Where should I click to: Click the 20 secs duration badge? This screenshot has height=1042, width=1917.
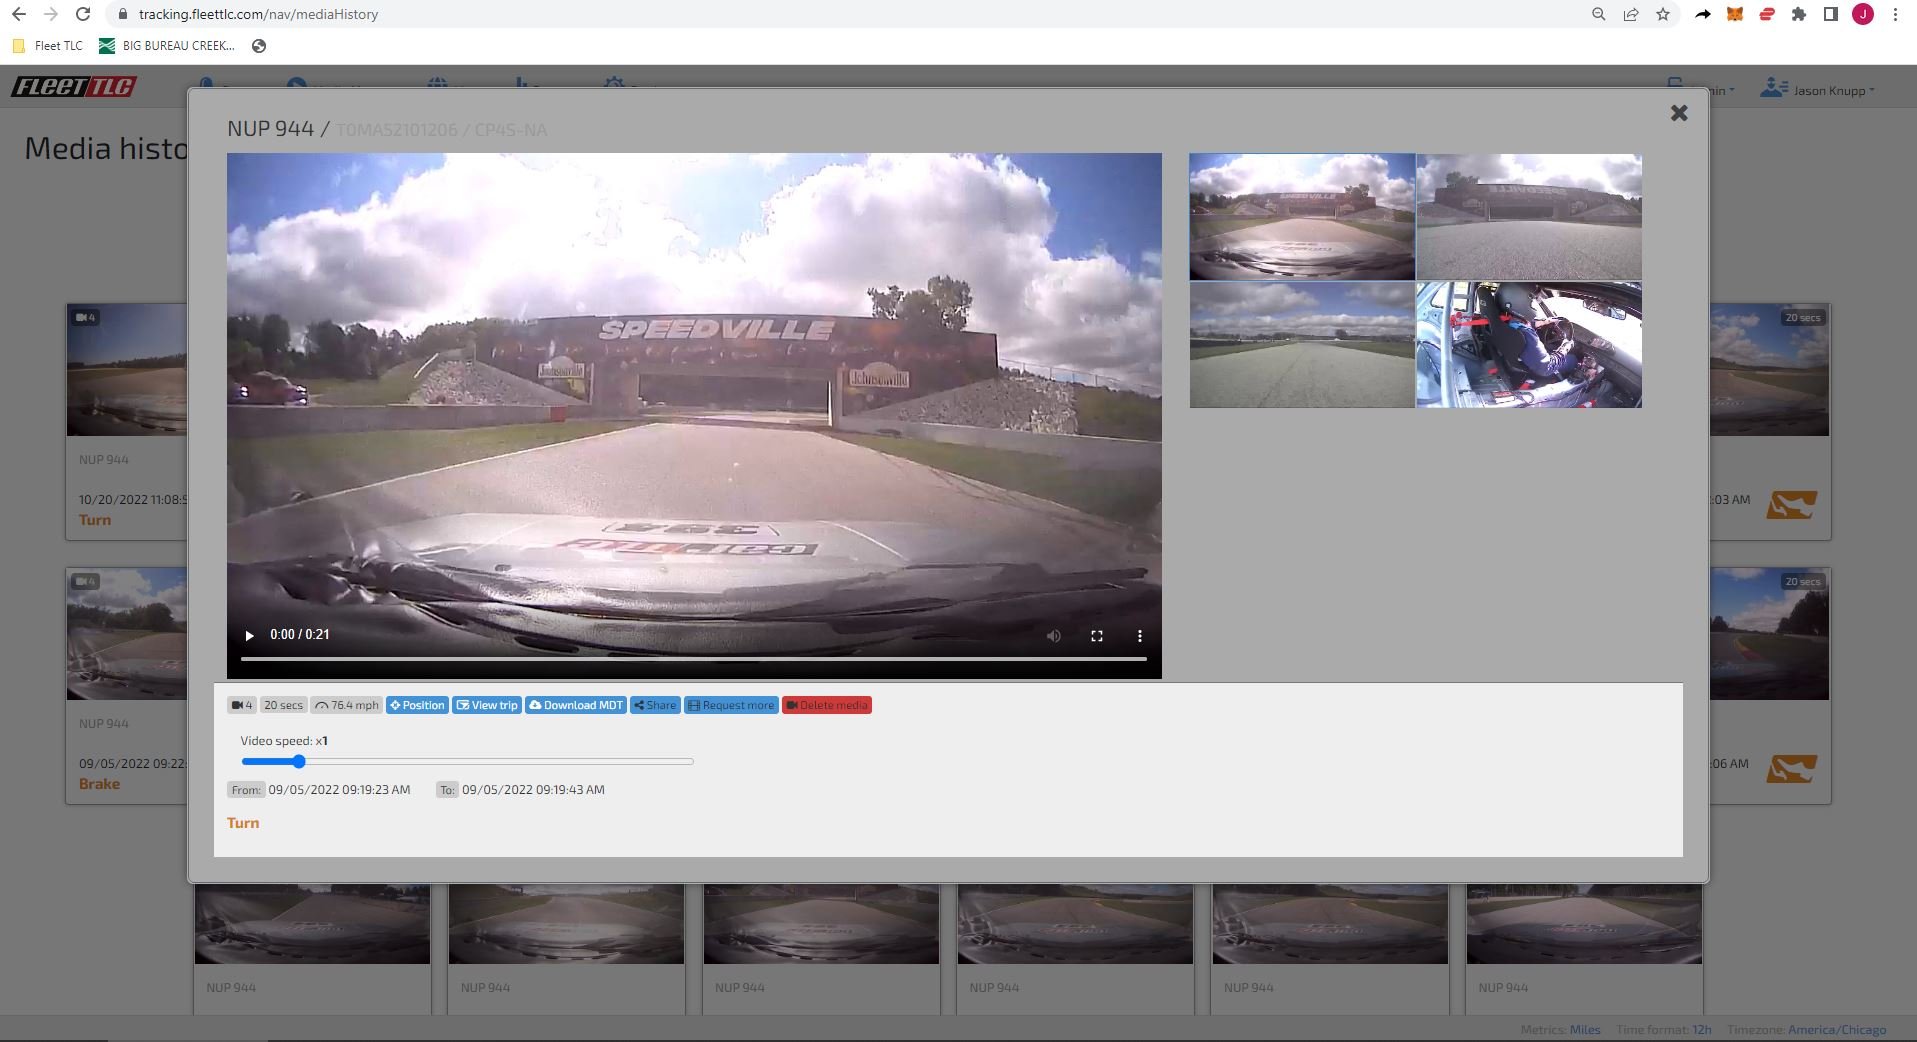point(283,705)
